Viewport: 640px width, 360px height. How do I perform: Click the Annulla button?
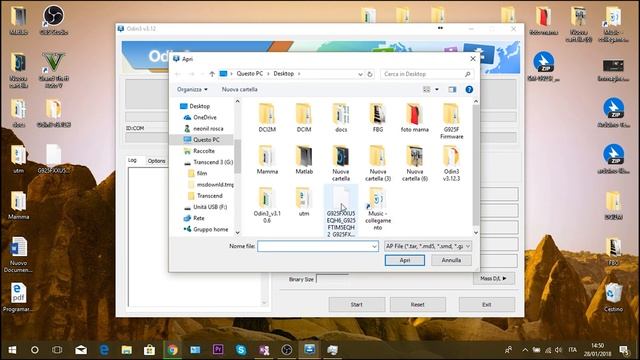pyautogui.click(x=451, y=260)
